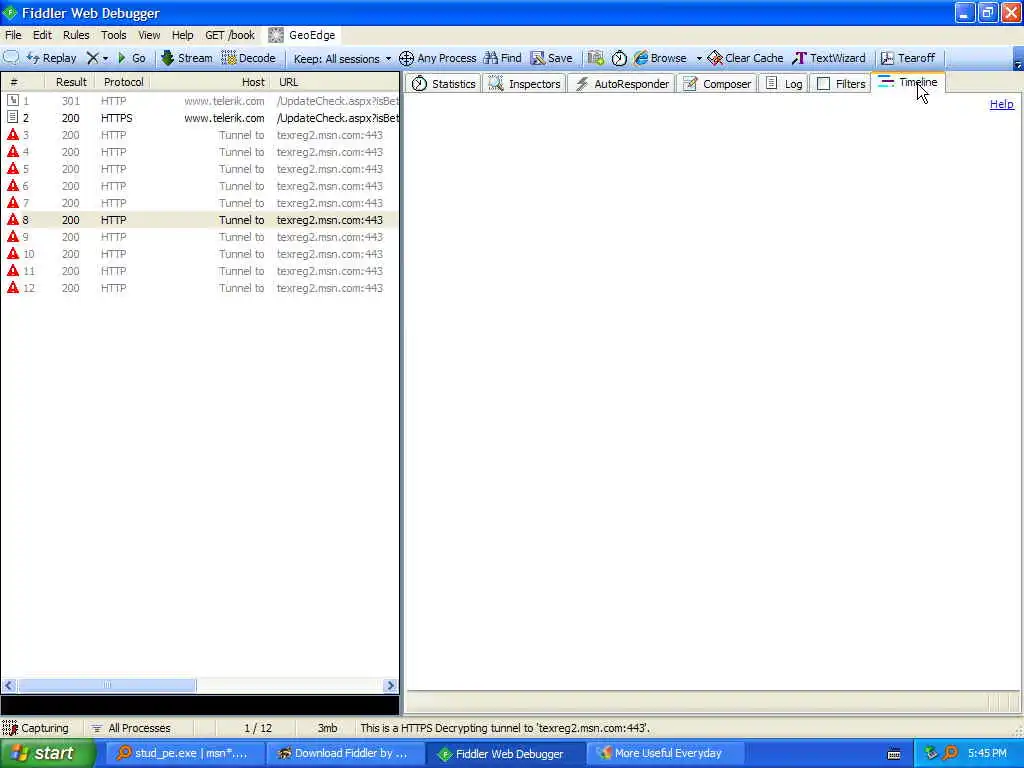Tearoff the inspectors panel
Image resolution: width=1024 pixels, height=768 pixels.
908,58
